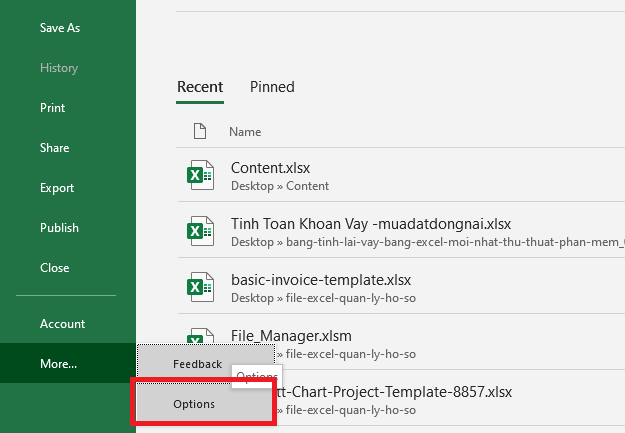This screenshot has width=625, height=433.
Task: Click the document icon in the Name header
Action: click(200, 131)
